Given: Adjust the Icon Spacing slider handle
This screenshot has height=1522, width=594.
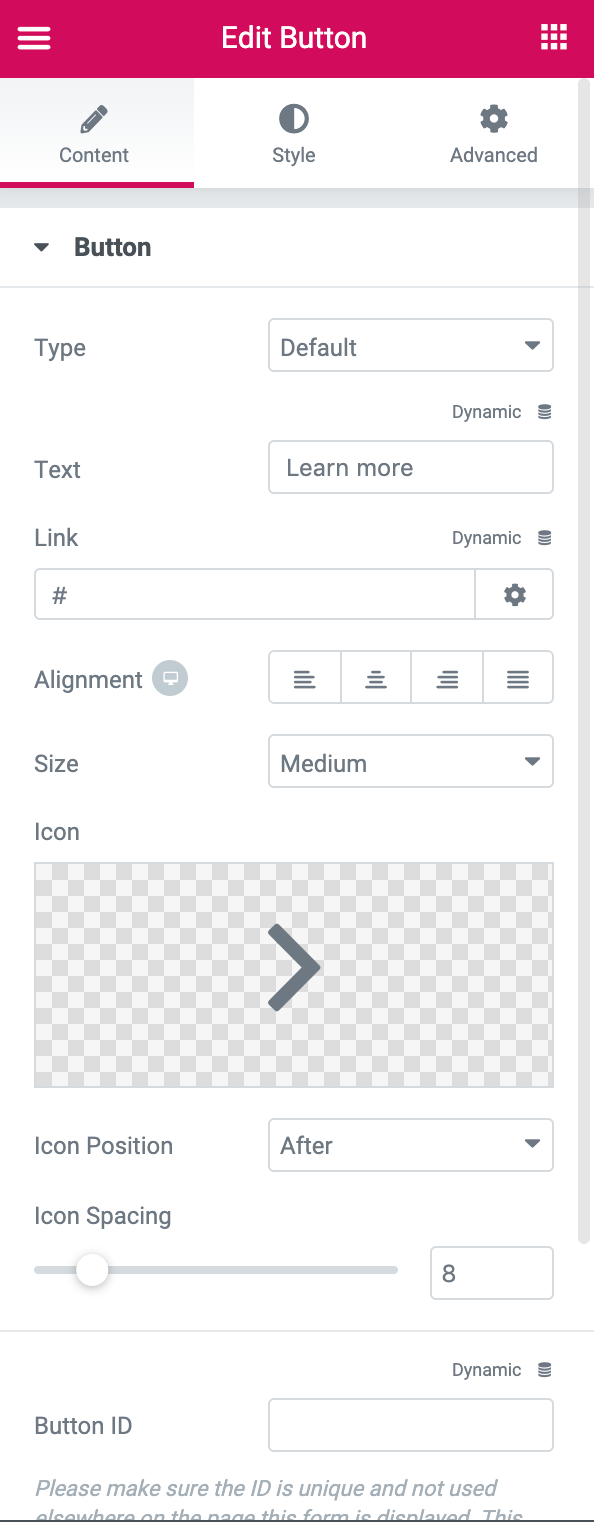Looking at the screenshot, I should (x=92, y=1269).
